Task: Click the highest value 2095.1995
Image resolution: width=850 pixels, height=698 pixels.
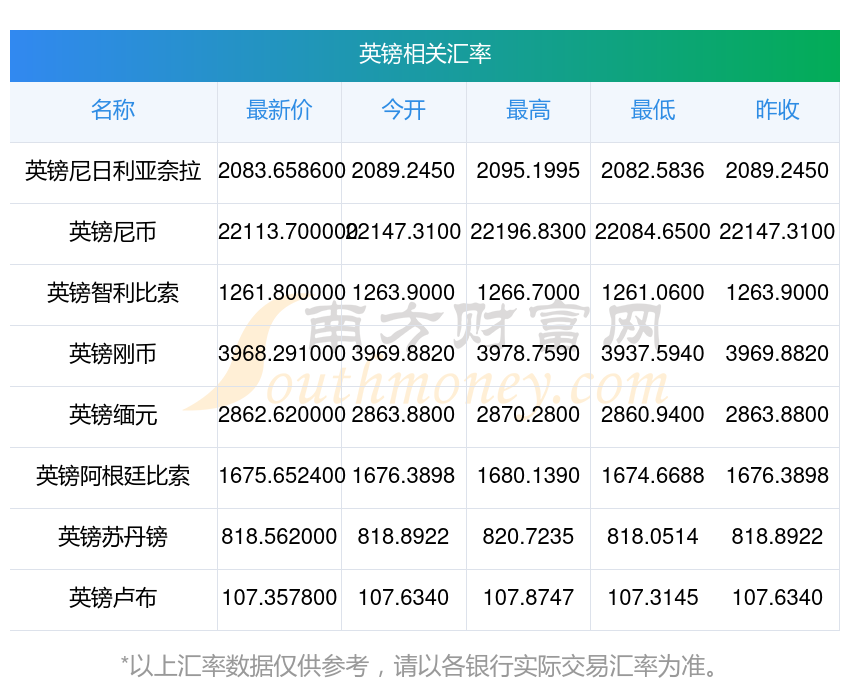Action: (528, 171)
